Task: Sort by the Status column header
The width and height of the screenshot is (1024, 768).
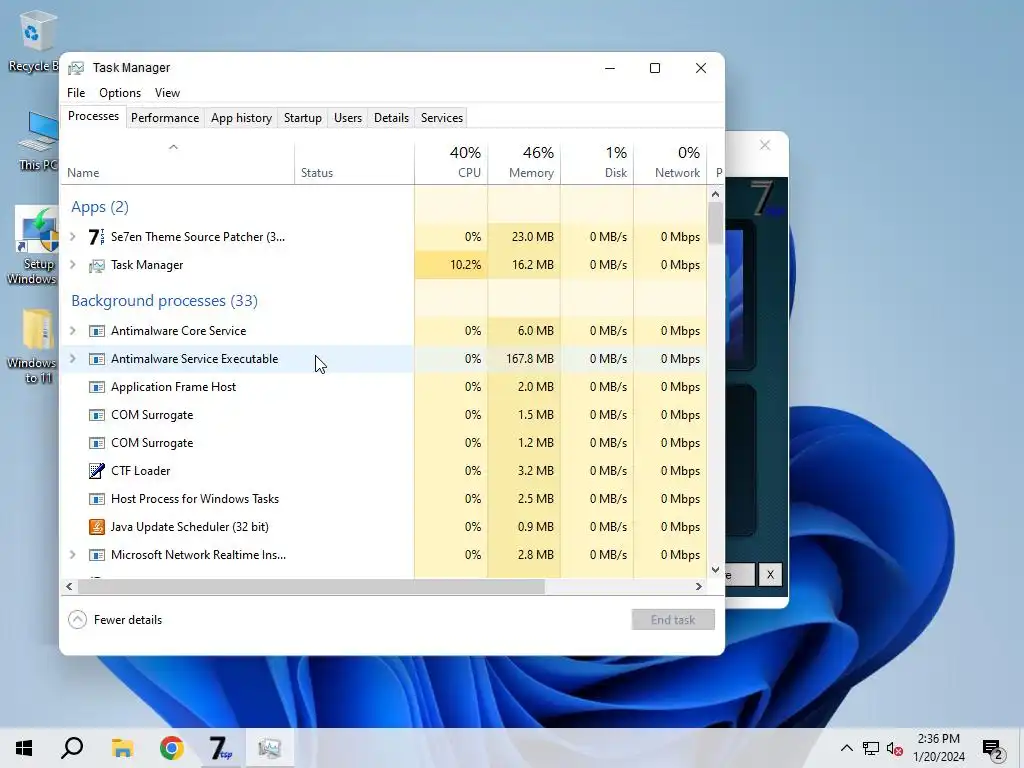Action: point(355,163)
